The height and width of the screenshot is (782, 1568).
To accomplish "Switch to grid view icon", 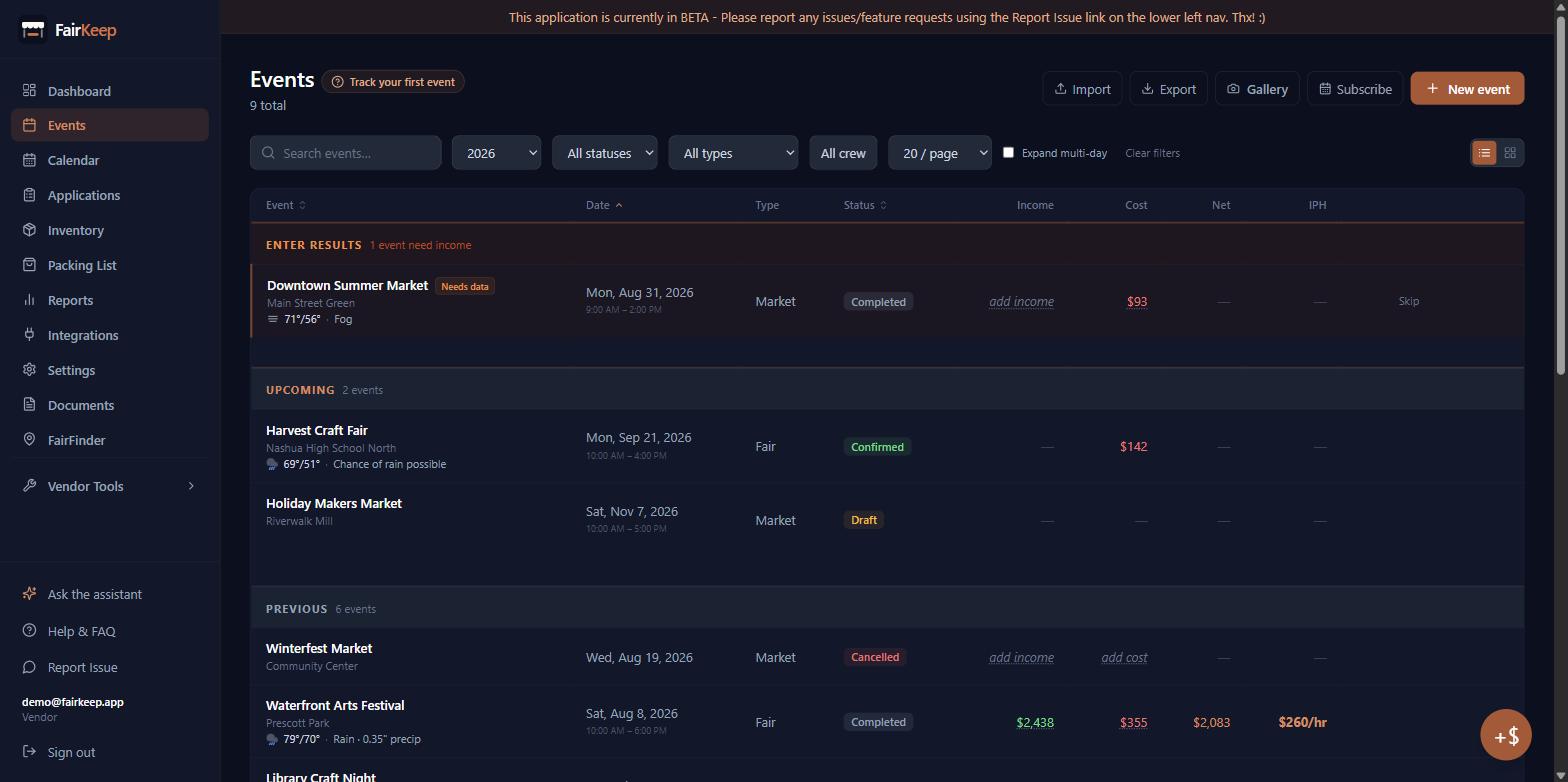I will click(1510, 153).
